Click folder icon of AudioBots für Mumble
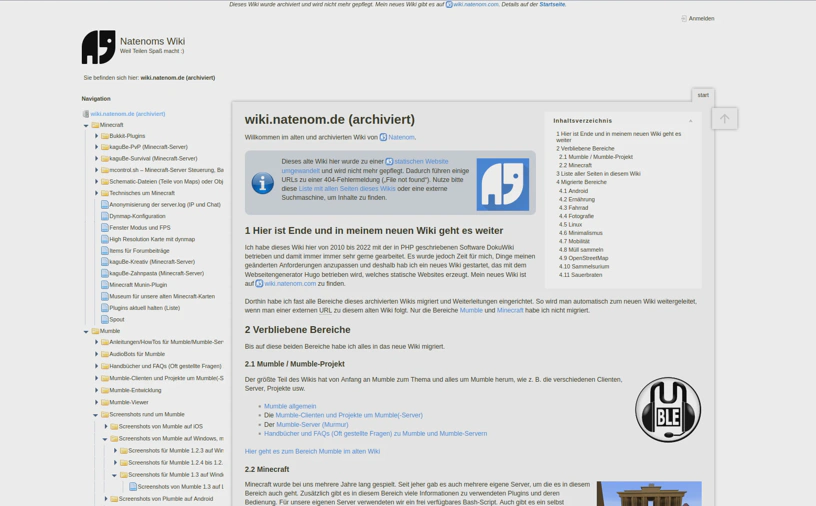Viewport: 816px width, 506px height. (105, 354)
